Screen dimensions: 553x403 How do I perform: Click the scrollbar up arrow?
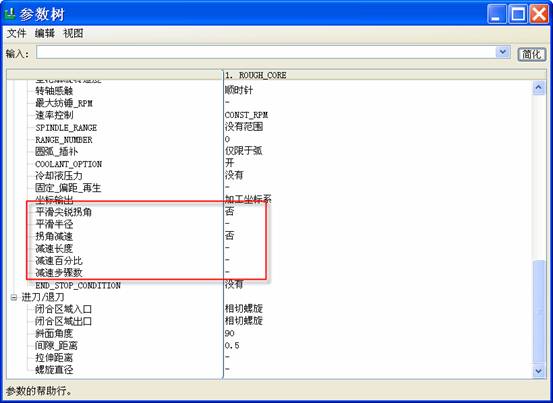(539, 87)
